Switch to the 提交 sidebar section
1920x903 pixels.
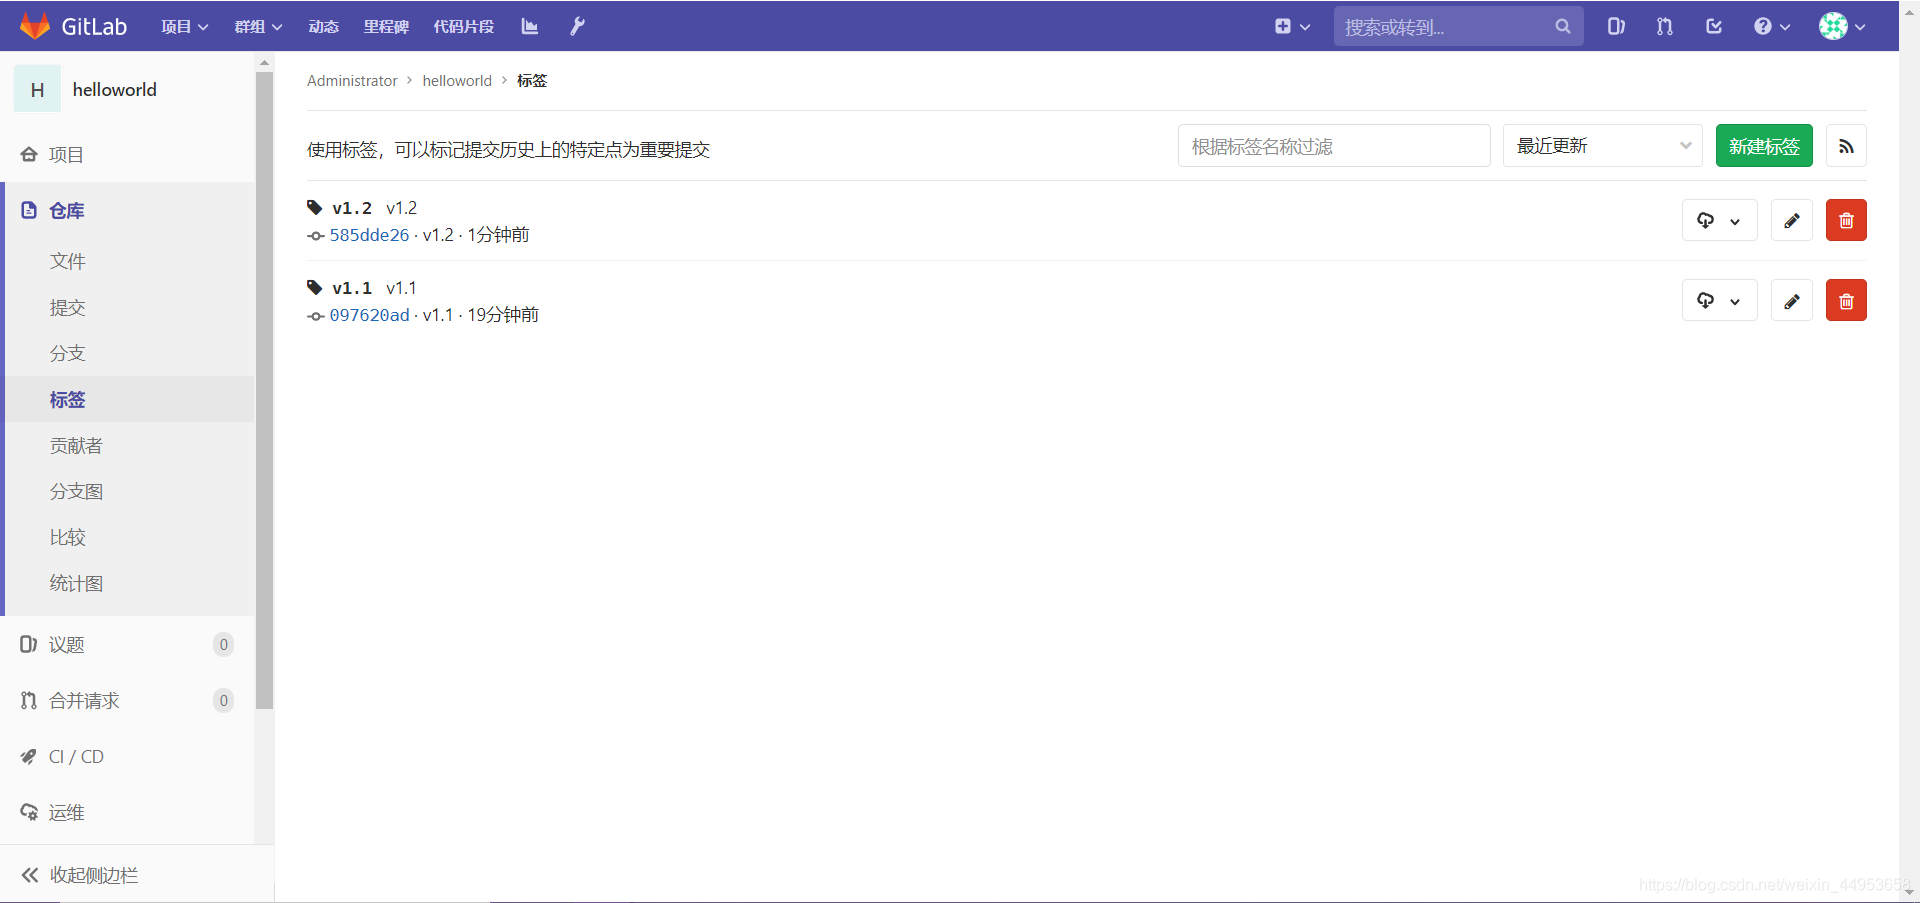point(67,307)
